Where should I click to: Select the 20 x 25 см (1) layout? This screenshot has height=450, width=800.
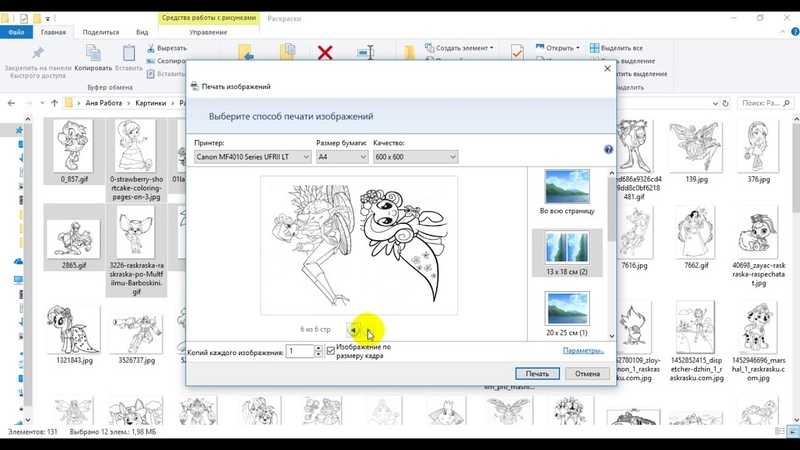(x=567, y=314)
